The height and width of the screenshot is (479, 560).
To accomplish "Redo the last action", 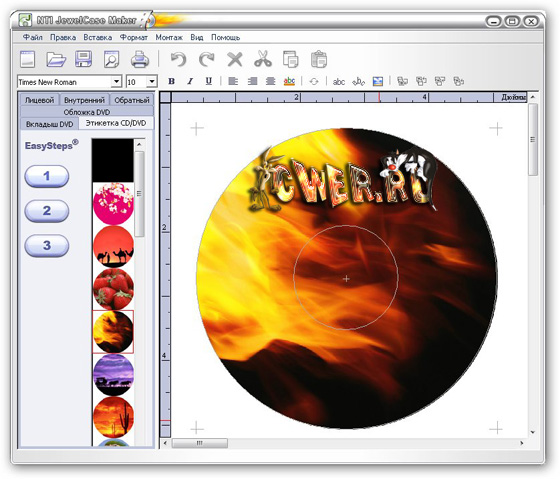I will 206,59.
